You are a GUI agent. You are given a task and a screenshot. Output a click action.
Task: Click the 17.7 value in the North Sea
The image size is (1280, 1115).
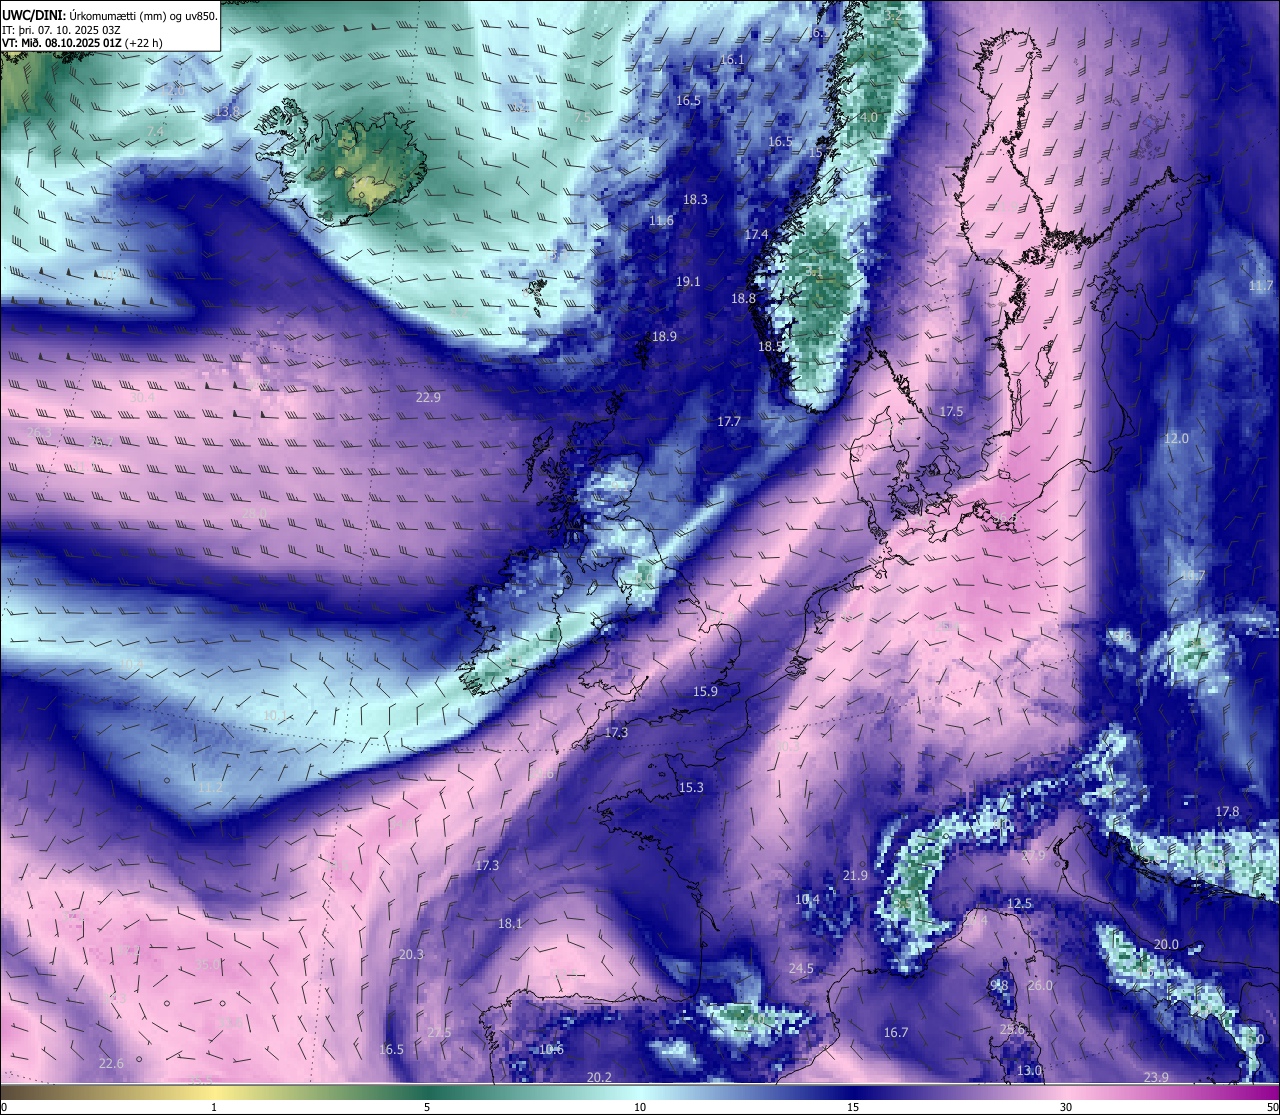click(729, 422)
